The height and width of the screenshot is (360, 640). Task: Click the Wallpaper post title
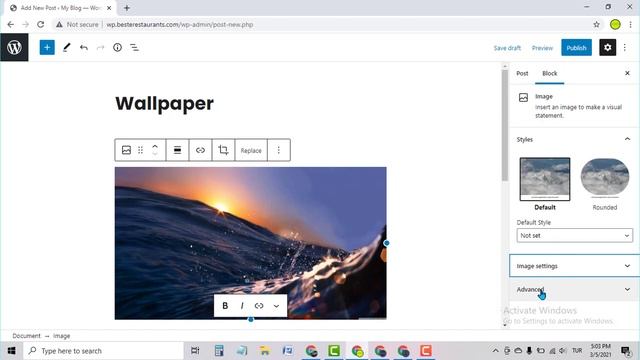click(164, 103)
